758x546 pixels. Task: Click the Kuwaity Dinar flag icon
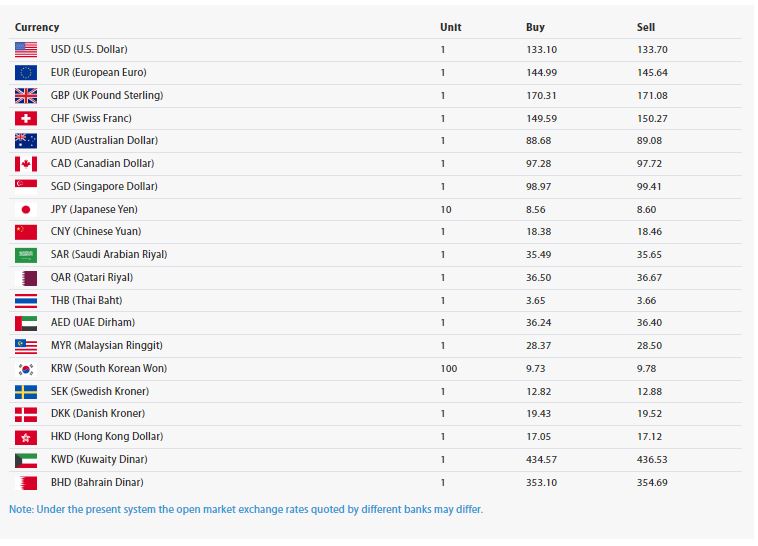tap(26, 459)
